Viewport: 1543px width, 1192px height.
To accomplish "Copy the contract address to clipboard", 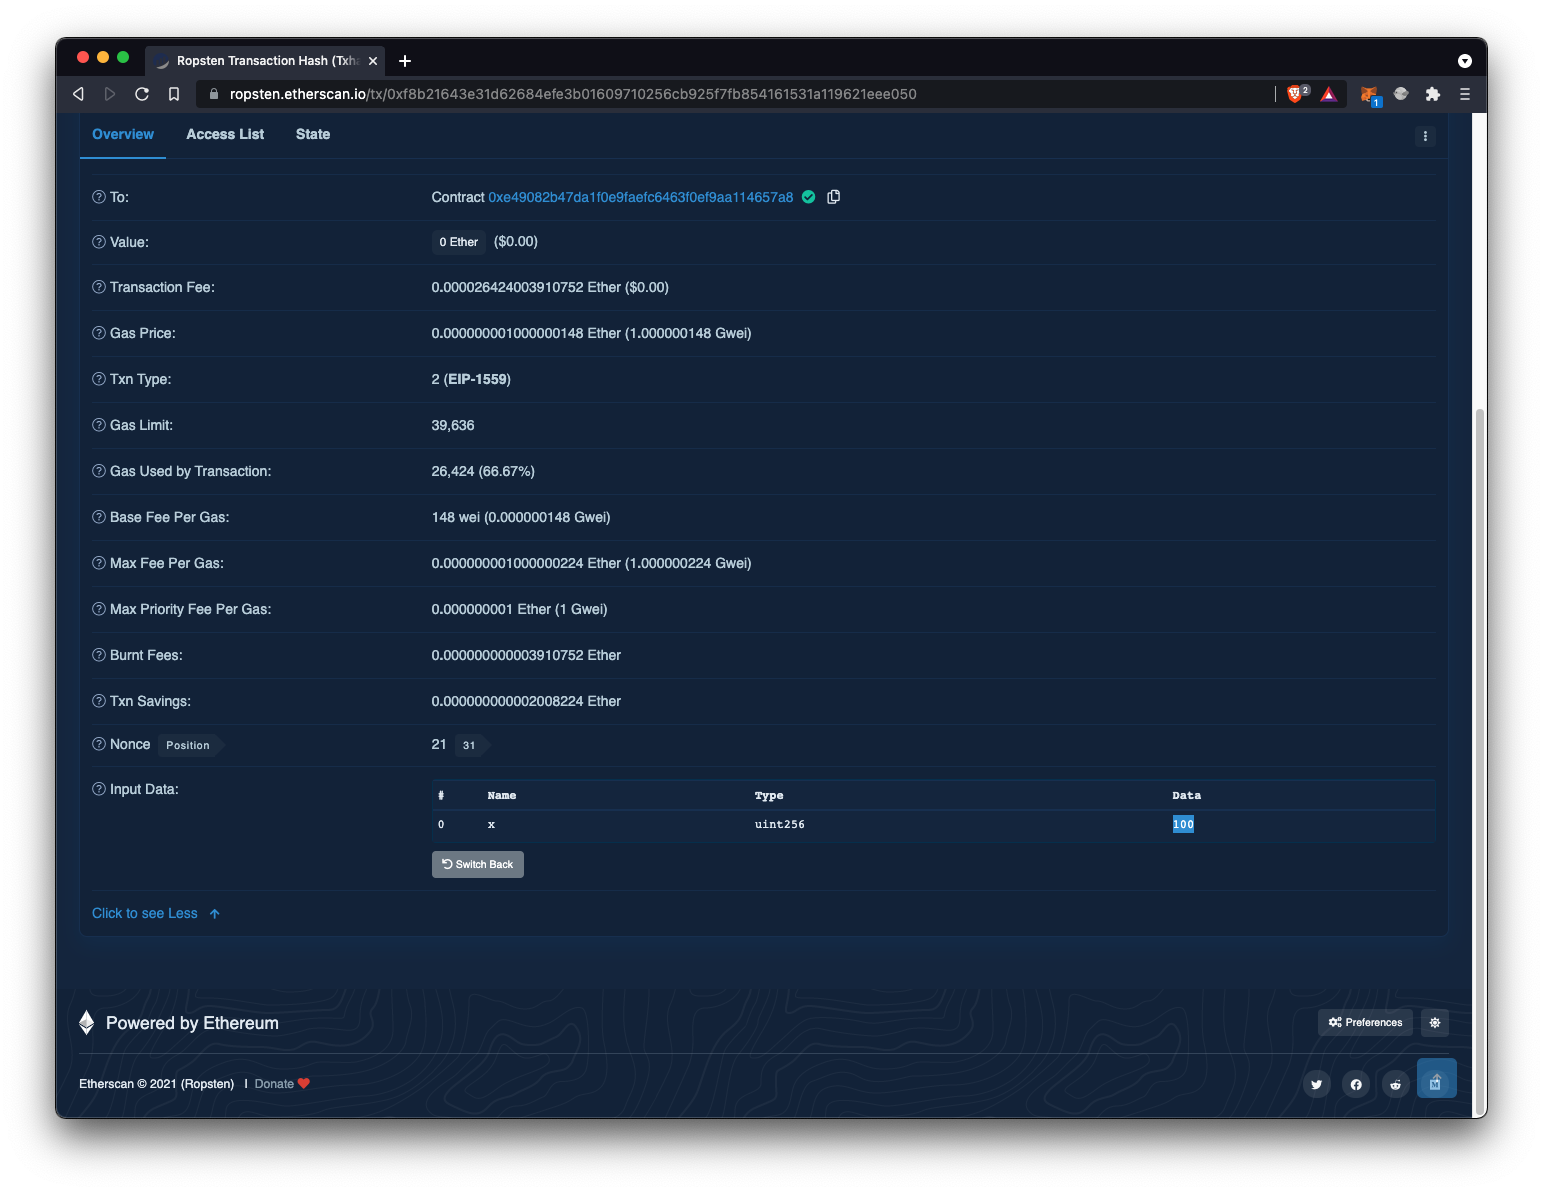I will pyautogui.click(x=833, y=197).
